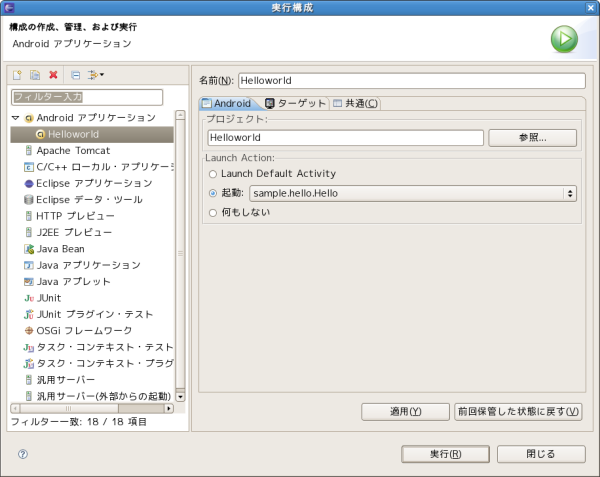Open the filter configurations dropdown icon
The image size is (600, 477).
[96, 75]
